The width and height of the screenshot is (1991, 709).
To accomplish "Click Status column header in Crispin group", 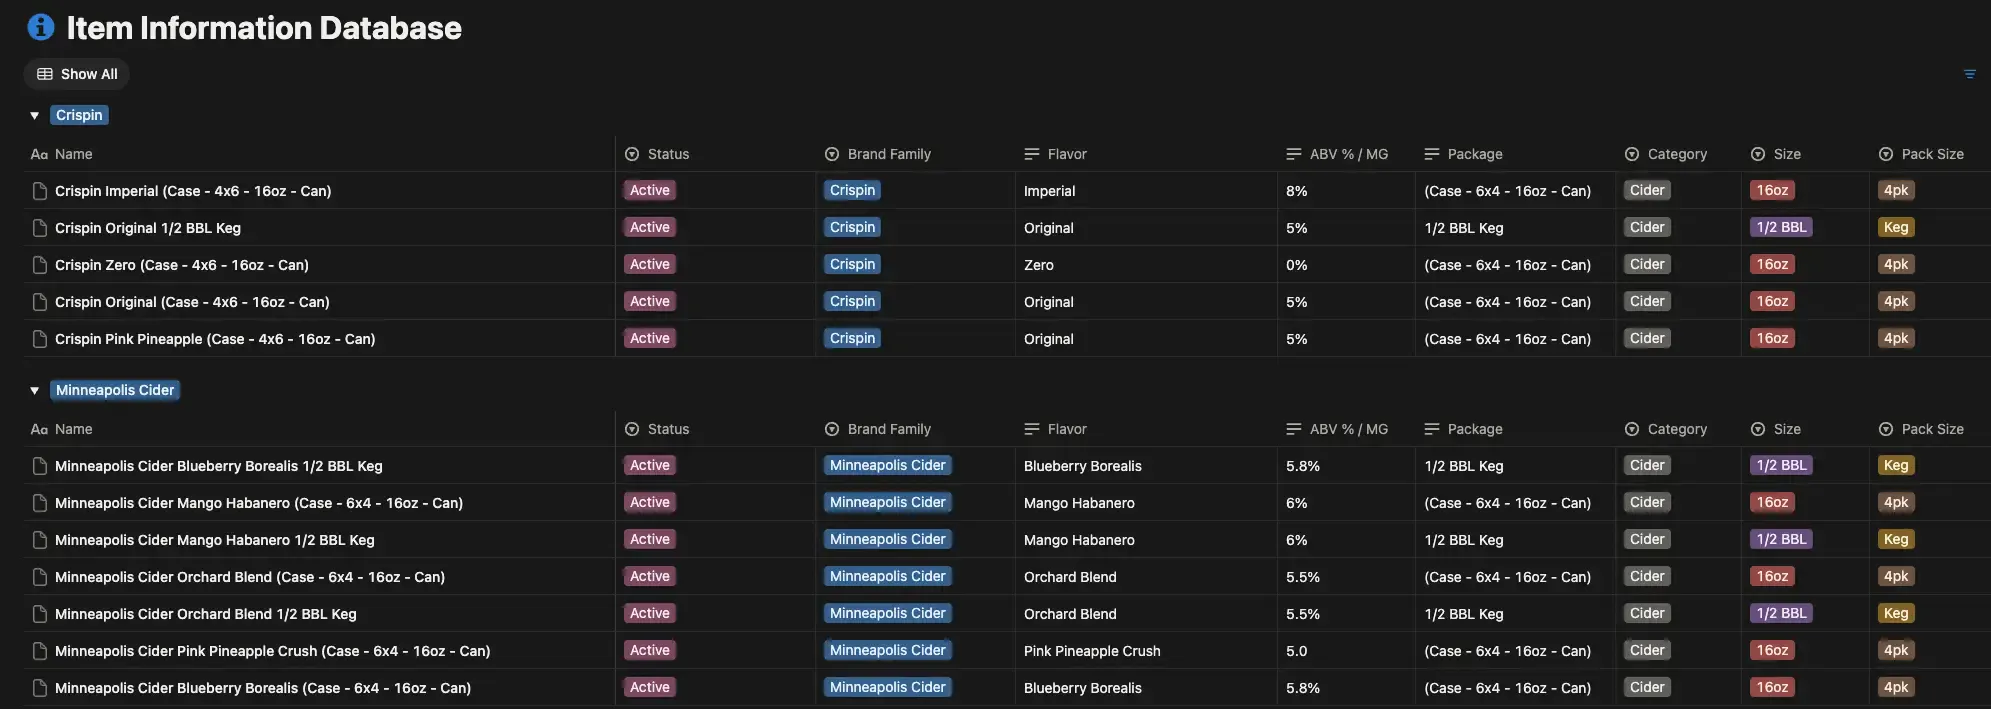I will [657, 154].
